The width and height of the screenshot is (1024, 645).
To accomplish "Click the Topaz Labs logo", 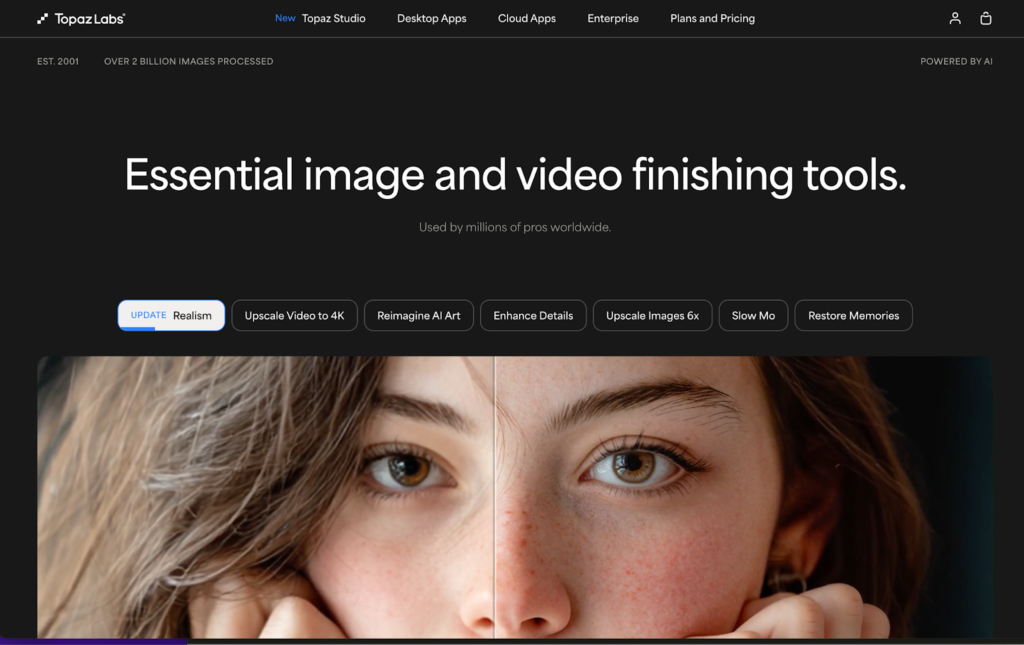I will [81, 18].
